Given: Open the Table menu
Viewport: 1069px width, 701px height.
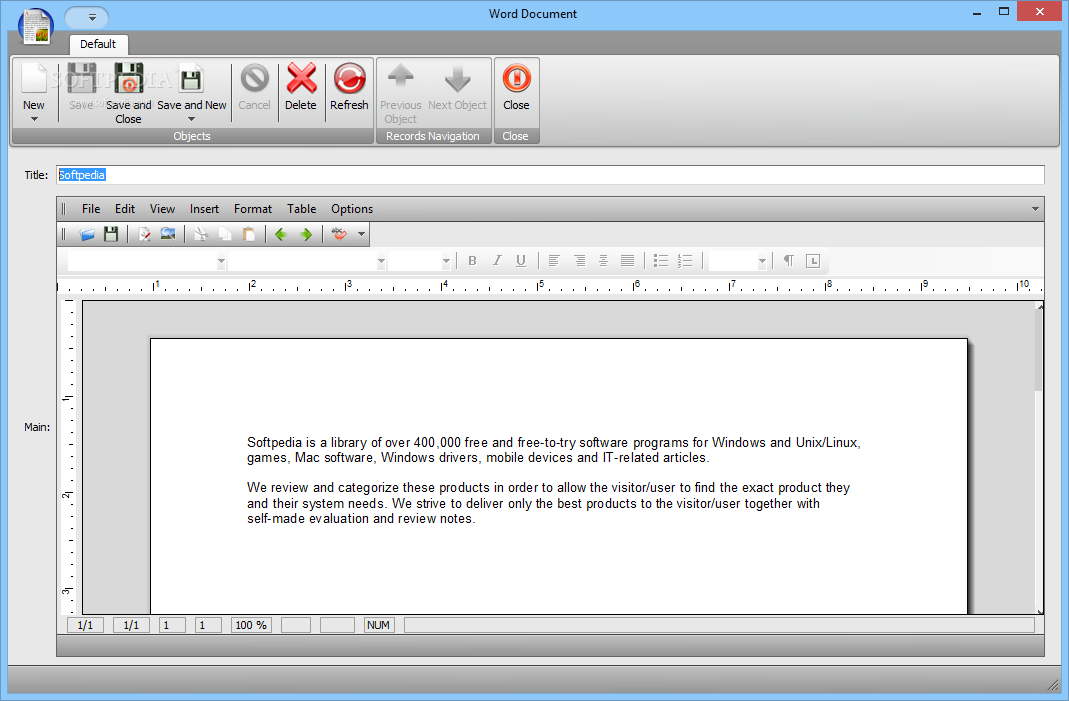Looking at the screenshot, I should pos(301,209).
